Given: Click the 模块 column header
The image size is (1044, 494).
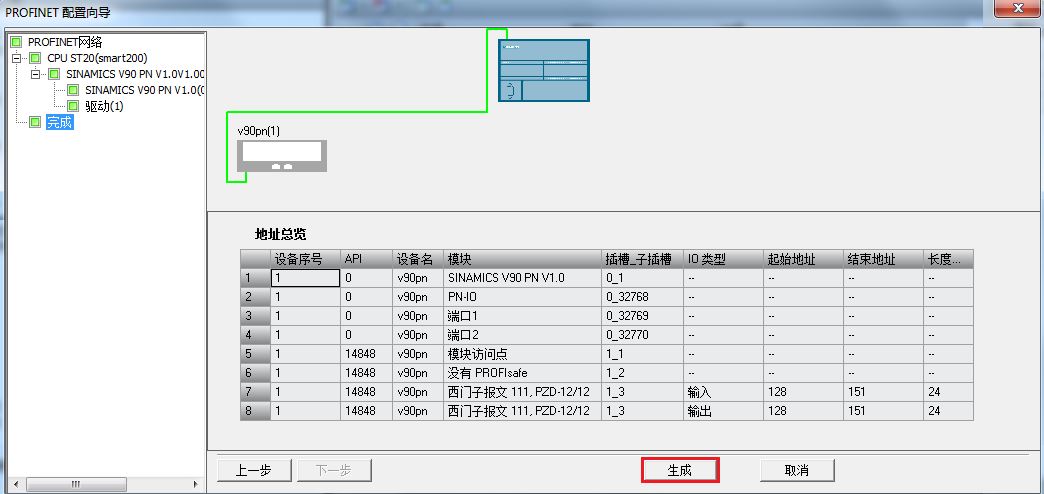Looking at the screenshot, I should click(x=522, y=259).
